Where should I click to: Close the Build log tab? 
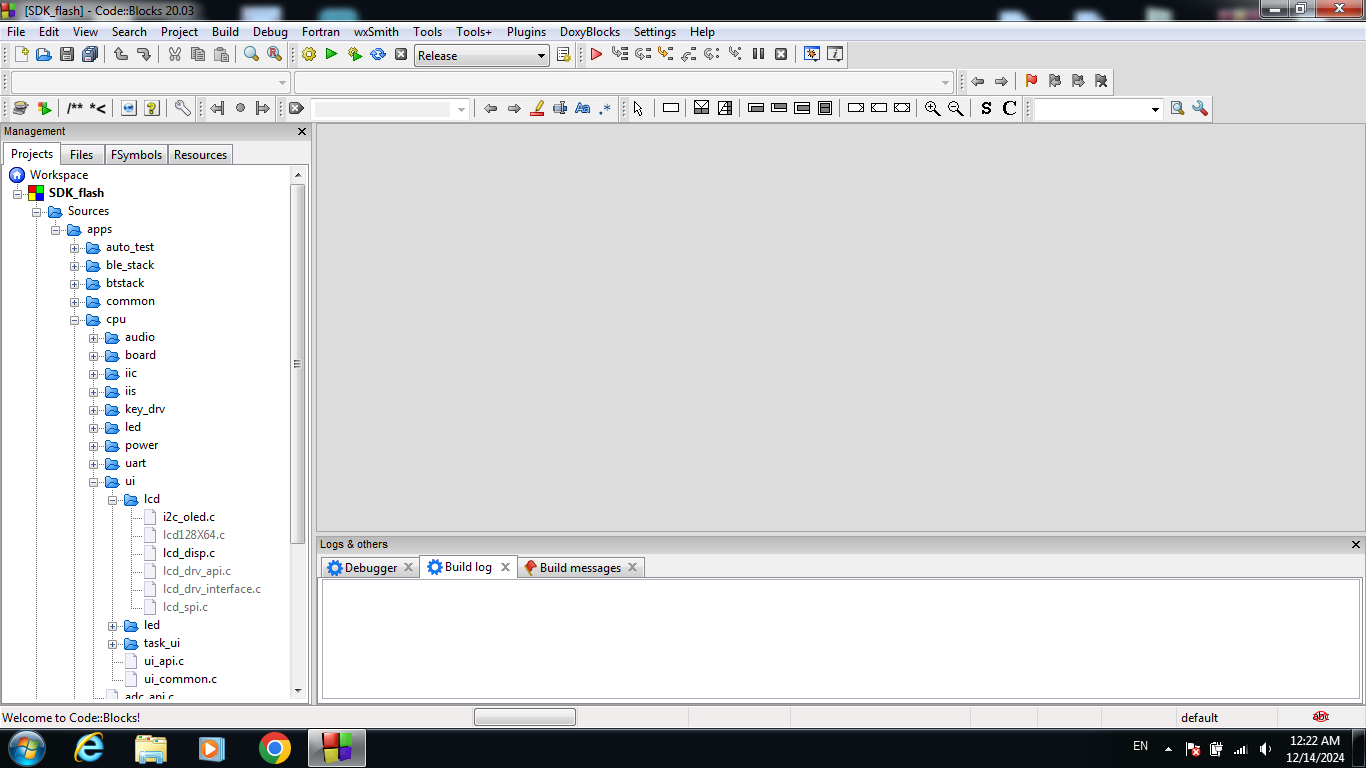(x=505, y=567)
